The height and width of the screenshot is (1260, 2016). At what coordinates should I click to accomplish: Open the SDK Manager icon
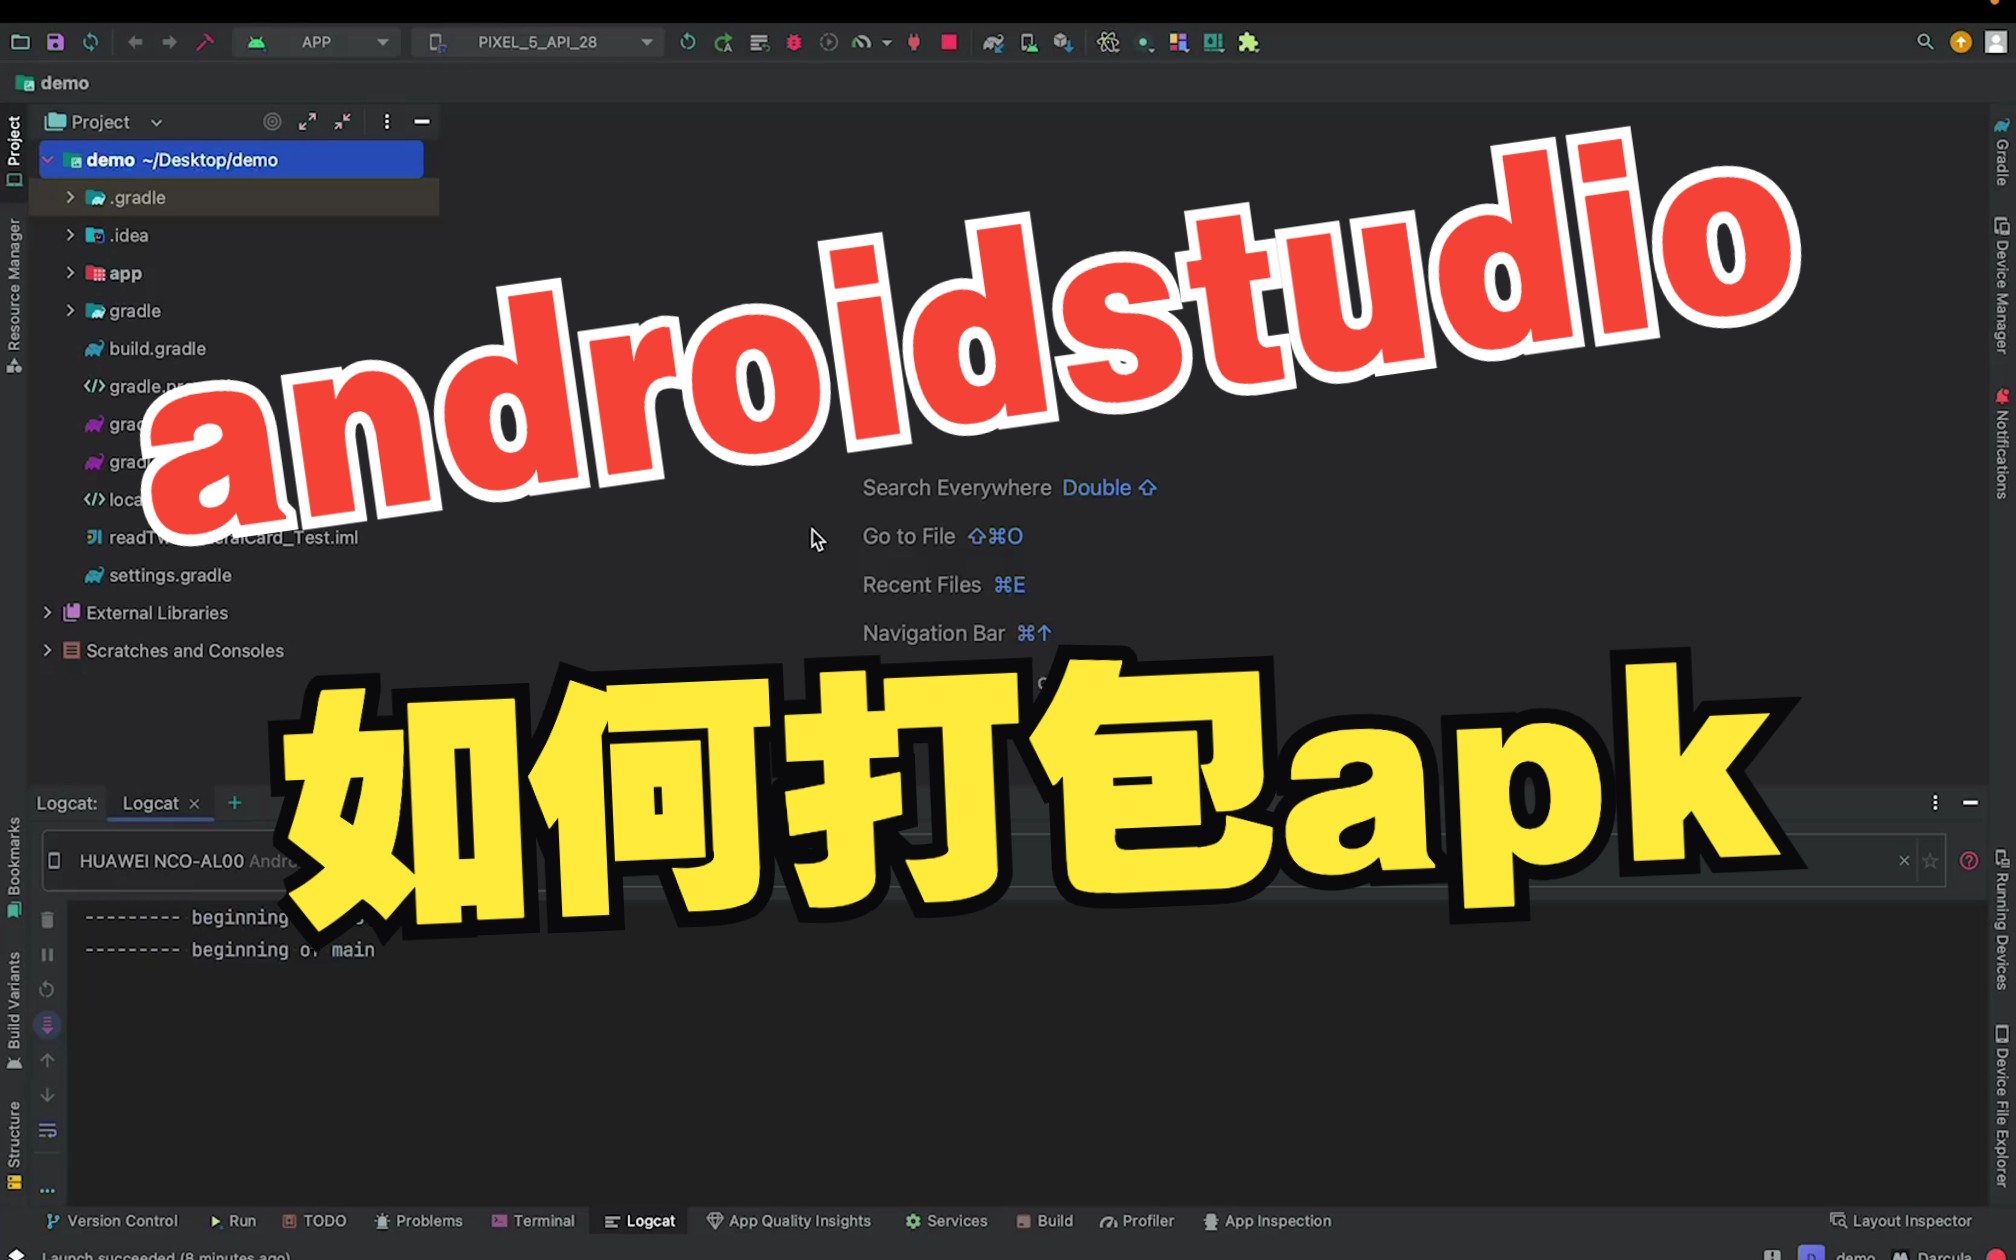tap(1063, 42)
